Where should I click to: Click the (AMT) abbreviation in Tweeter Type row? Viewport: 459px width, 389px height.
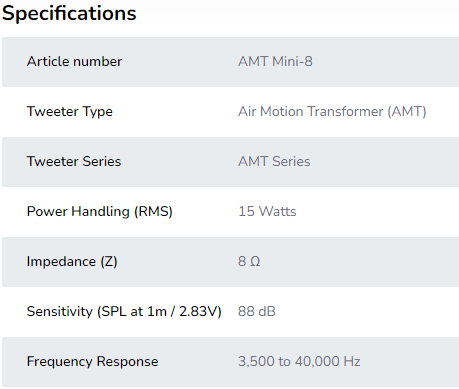tap(407, 111)
